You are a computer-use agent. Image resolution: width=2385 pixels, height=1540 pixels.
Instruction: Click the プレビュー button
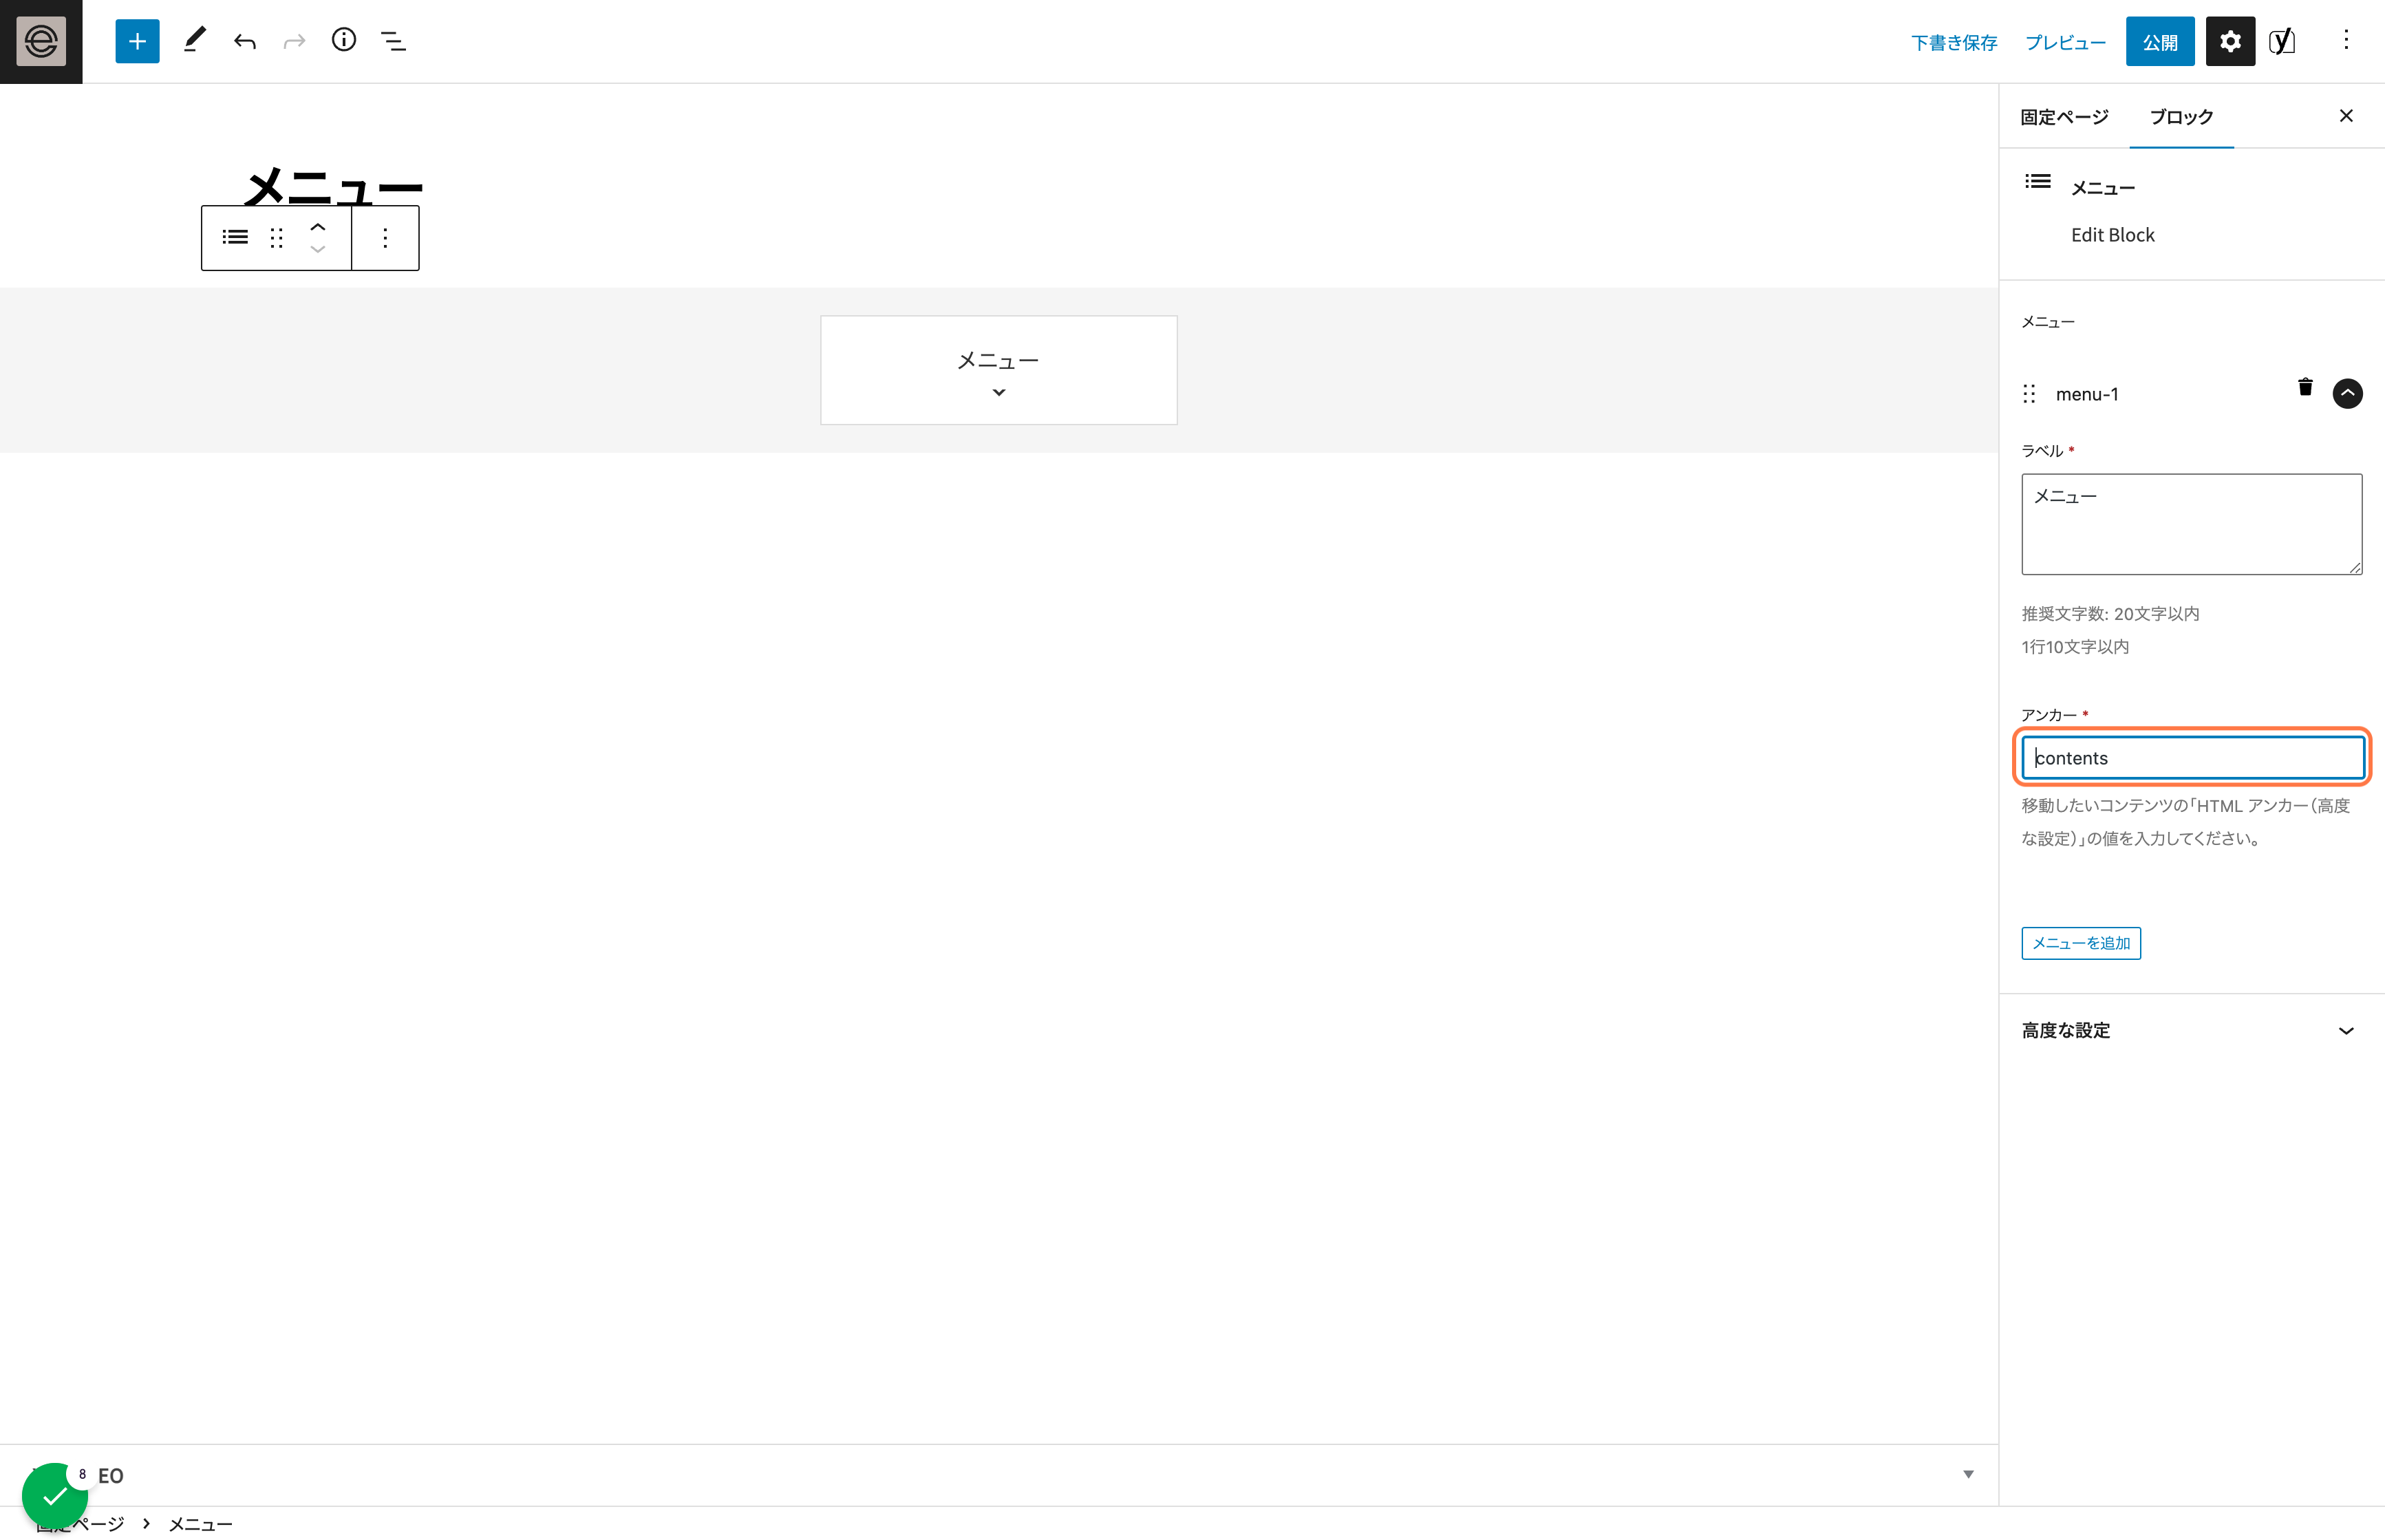(2065, 42)
